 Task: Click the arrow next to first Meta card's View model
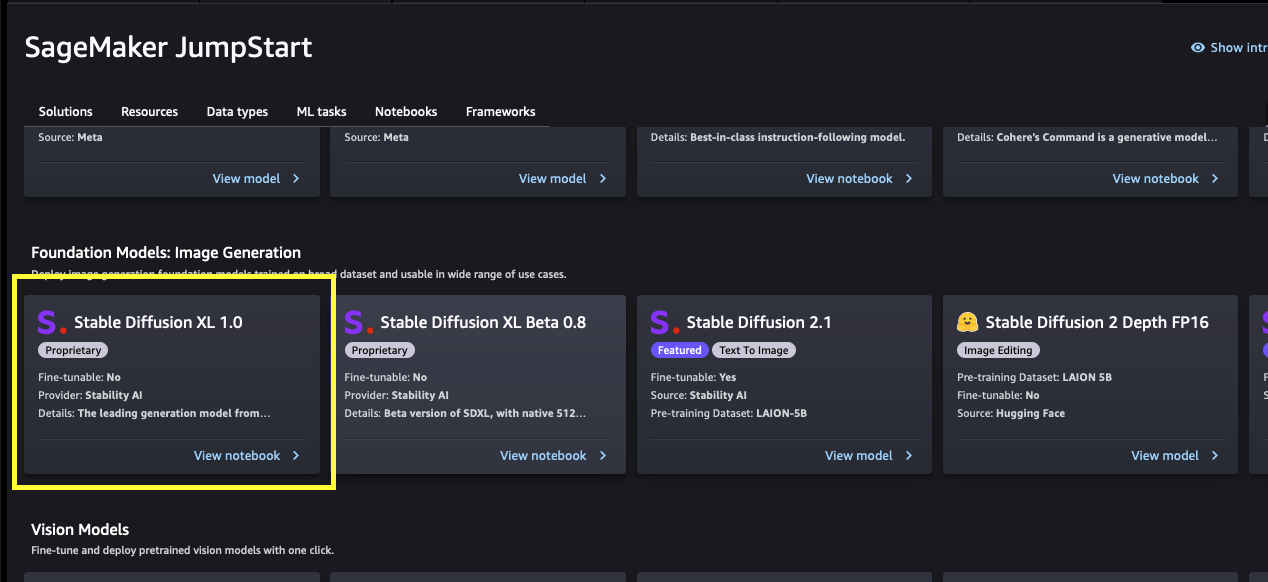[296, 179]
